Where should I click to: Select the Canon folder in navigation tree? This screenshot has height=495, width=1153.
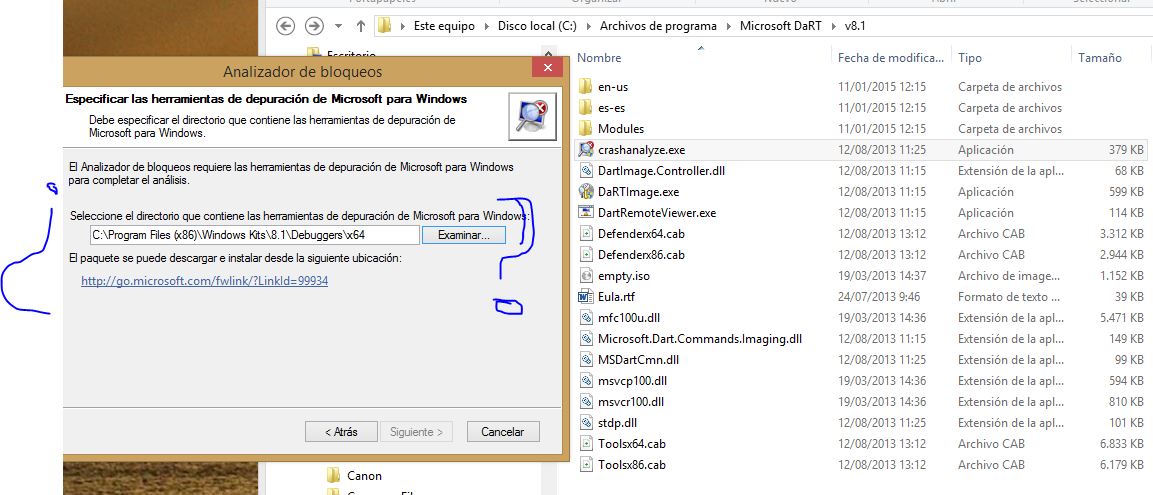364,476
